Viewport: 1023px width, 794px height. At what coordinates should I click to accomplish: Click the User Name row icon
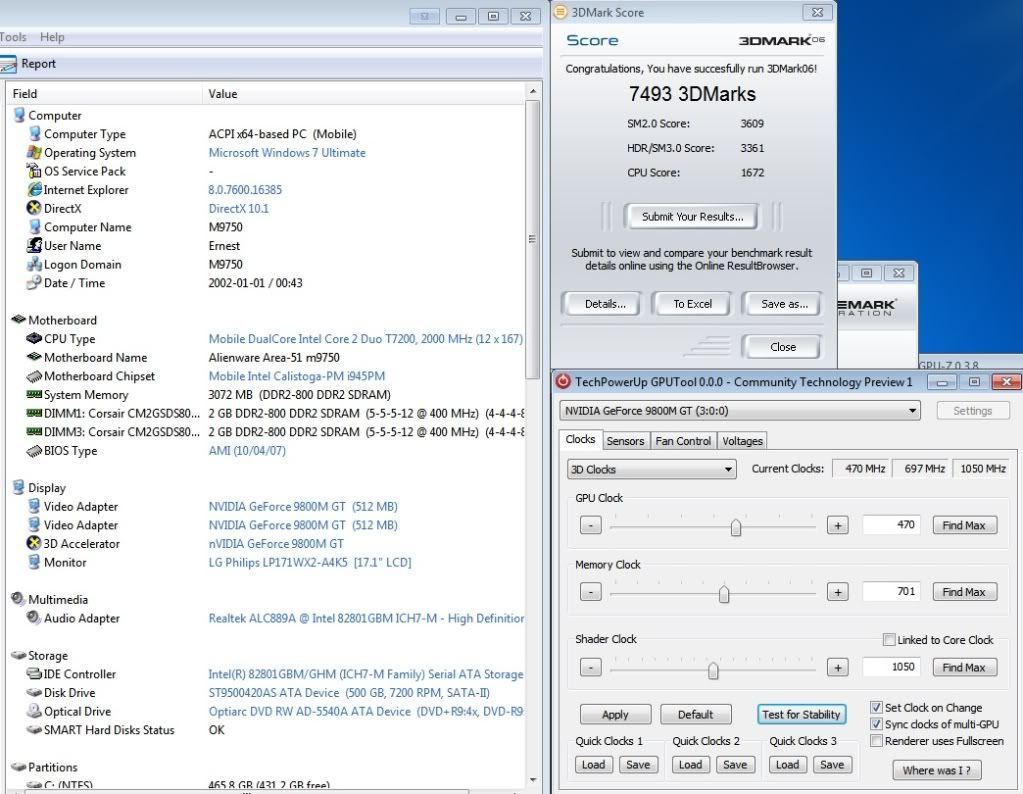(34, 245)
